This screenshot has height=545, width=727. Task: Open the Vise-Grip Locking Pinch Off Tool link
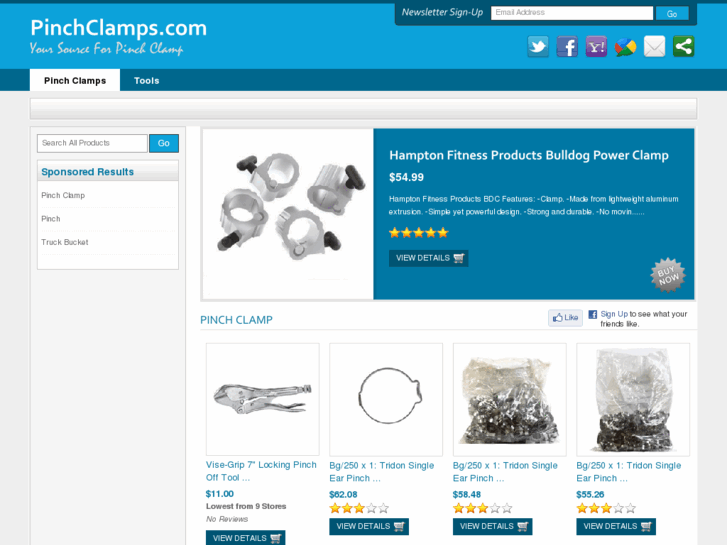[261, 471]
